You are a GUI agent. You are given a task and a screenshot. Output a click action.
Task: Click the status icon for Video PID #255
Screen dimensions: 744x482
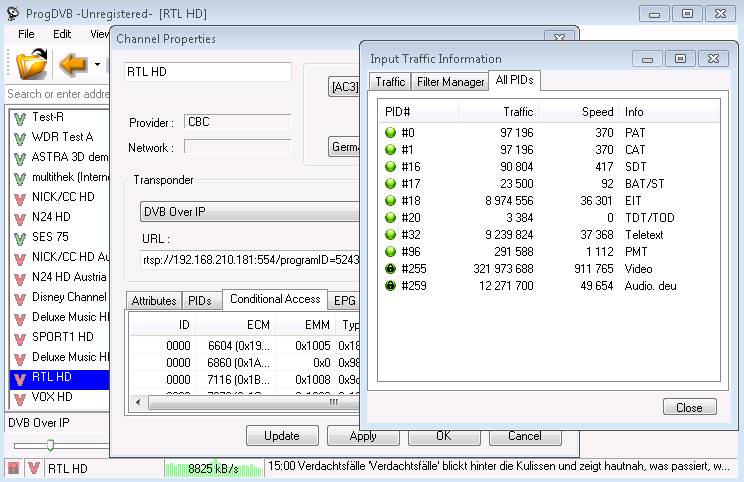[391, 270]
